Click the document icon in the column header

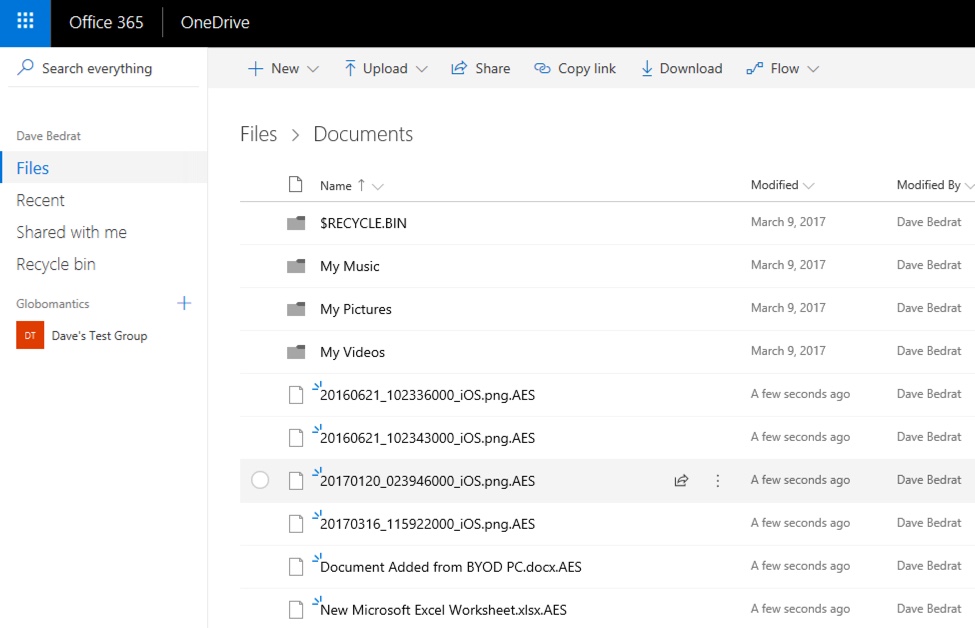click(296, 184)
